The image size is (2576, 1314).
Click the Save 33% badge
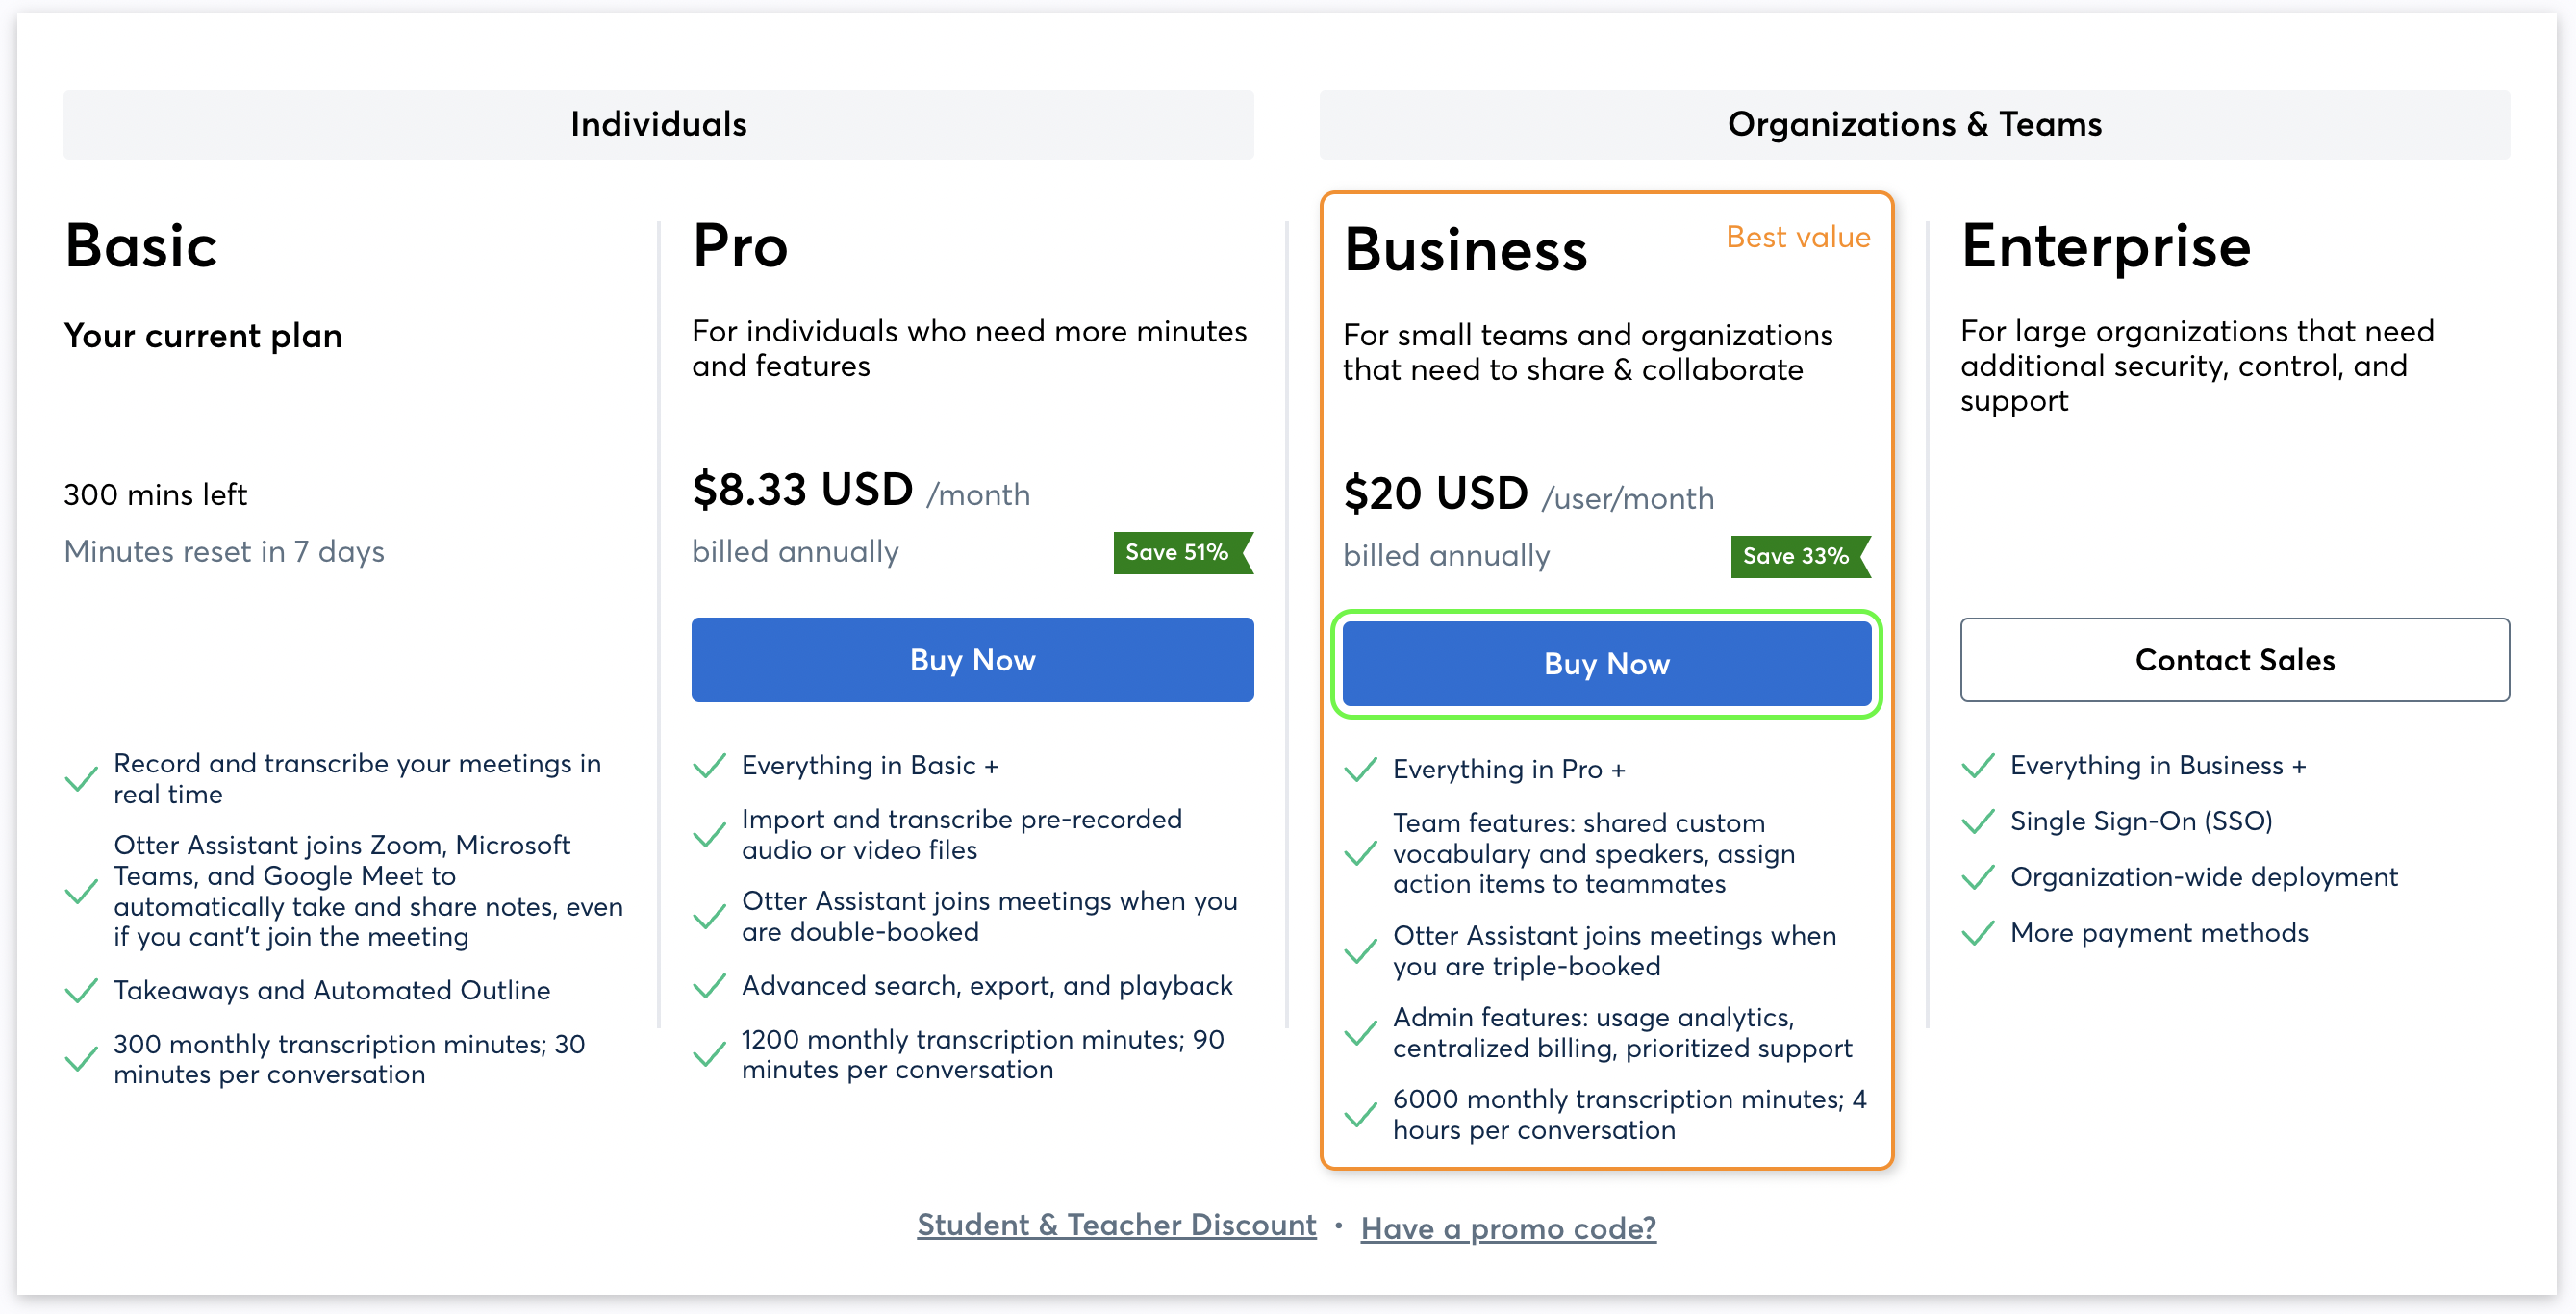(x=1800, y=556)
